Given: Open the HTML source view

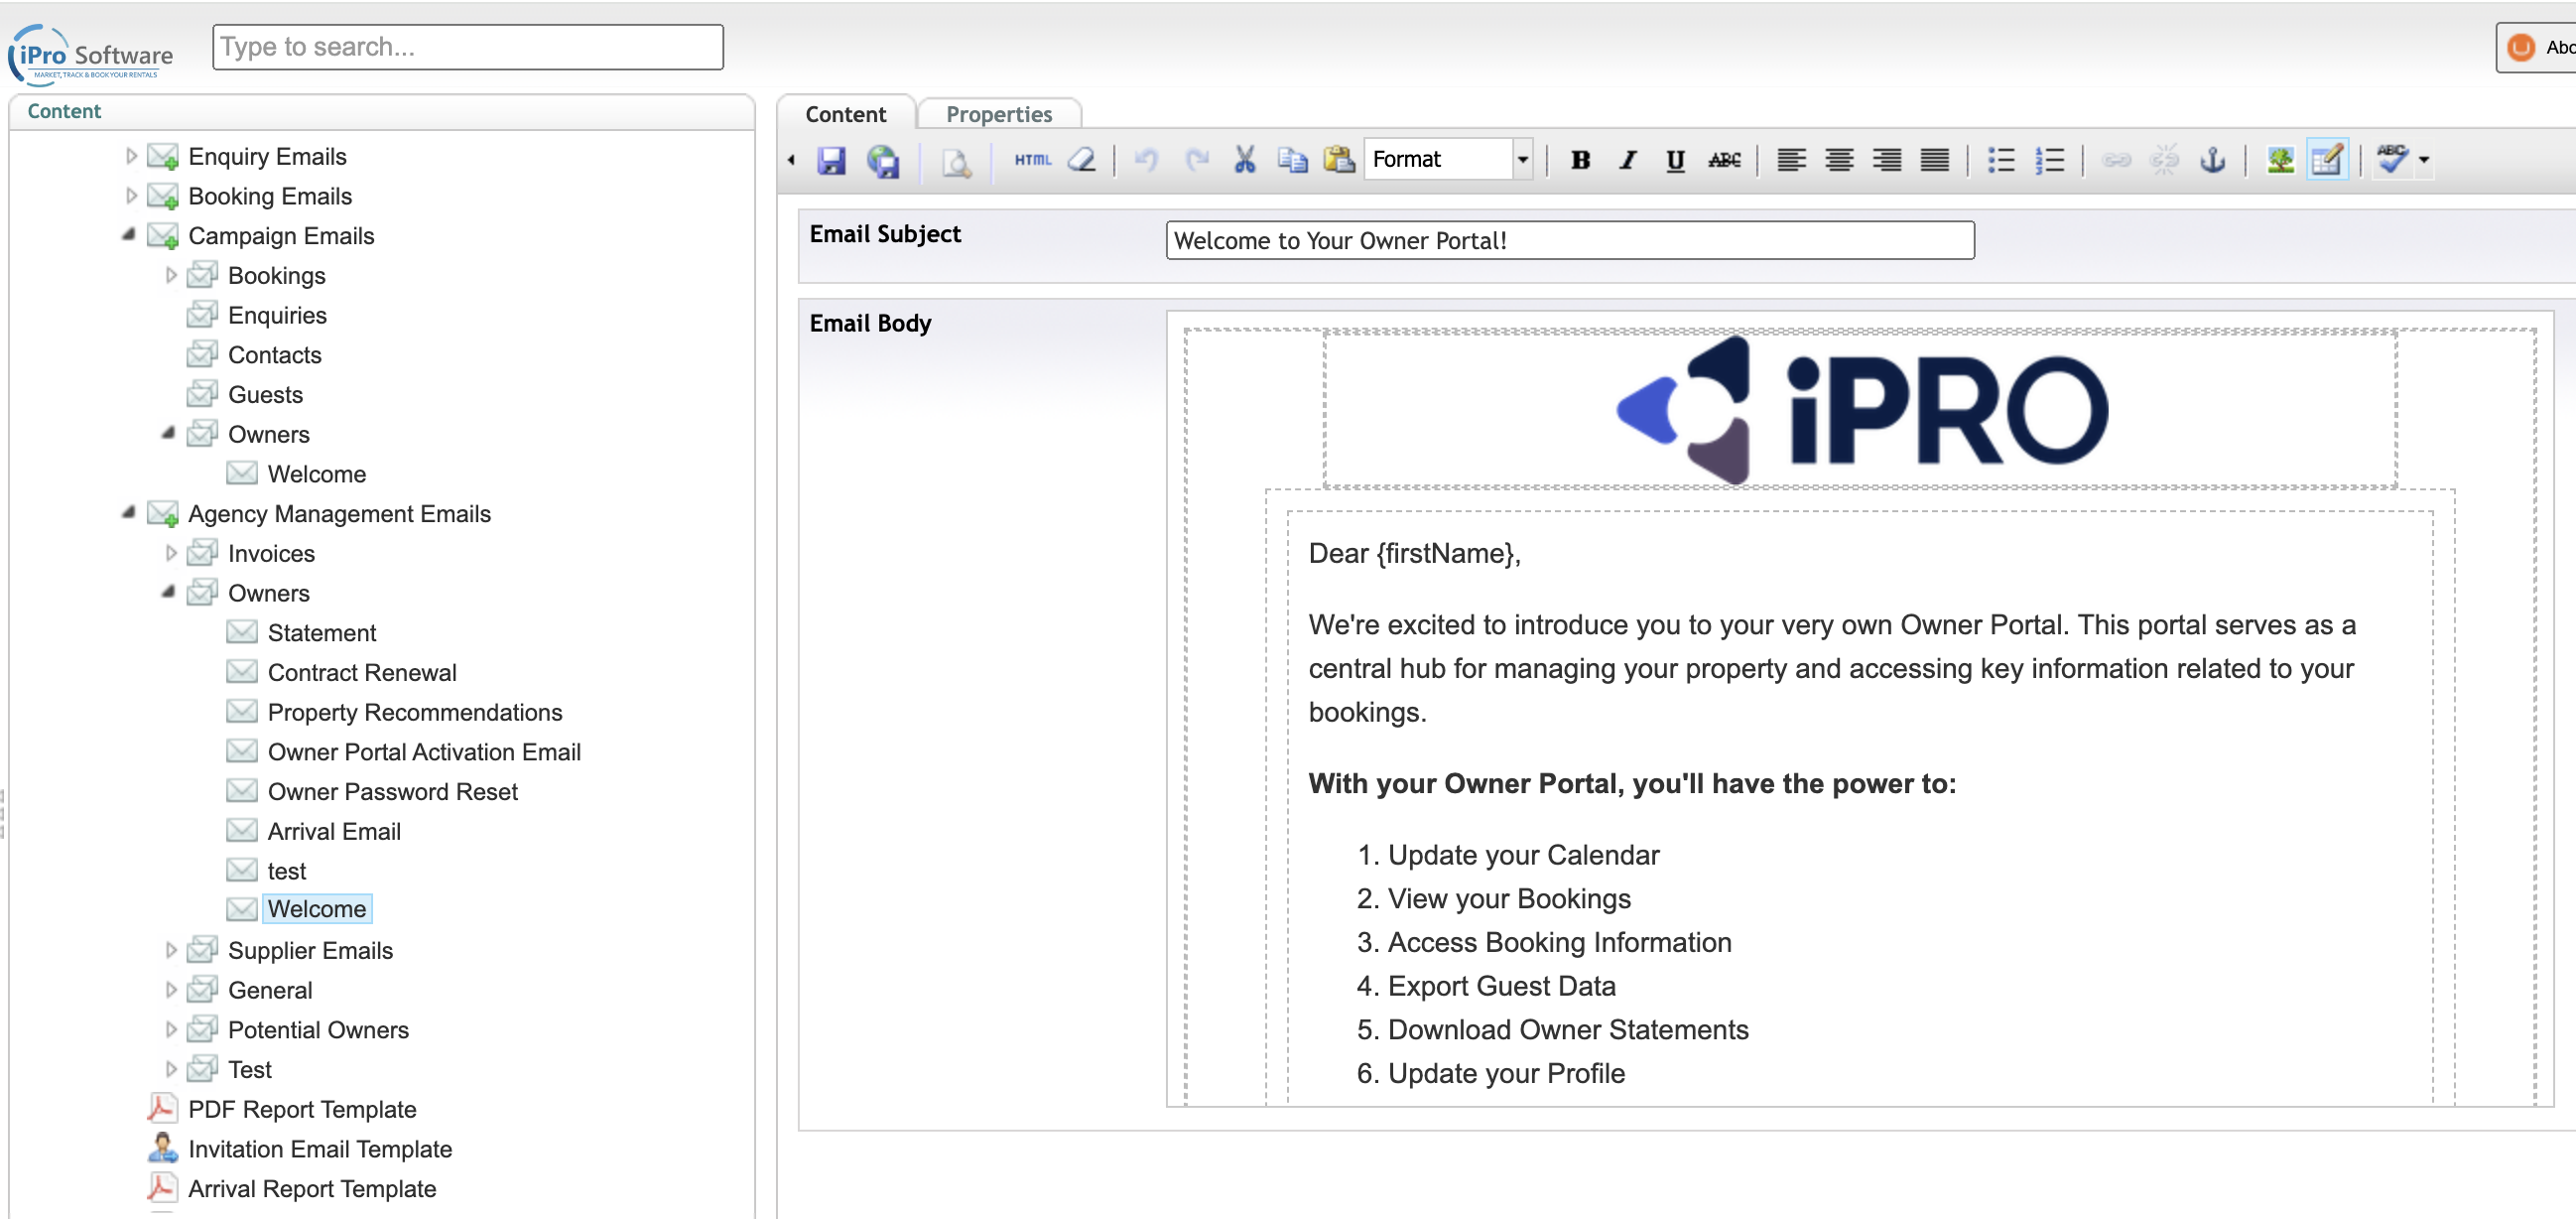Looking at the screenshot, I should 1032,160.
